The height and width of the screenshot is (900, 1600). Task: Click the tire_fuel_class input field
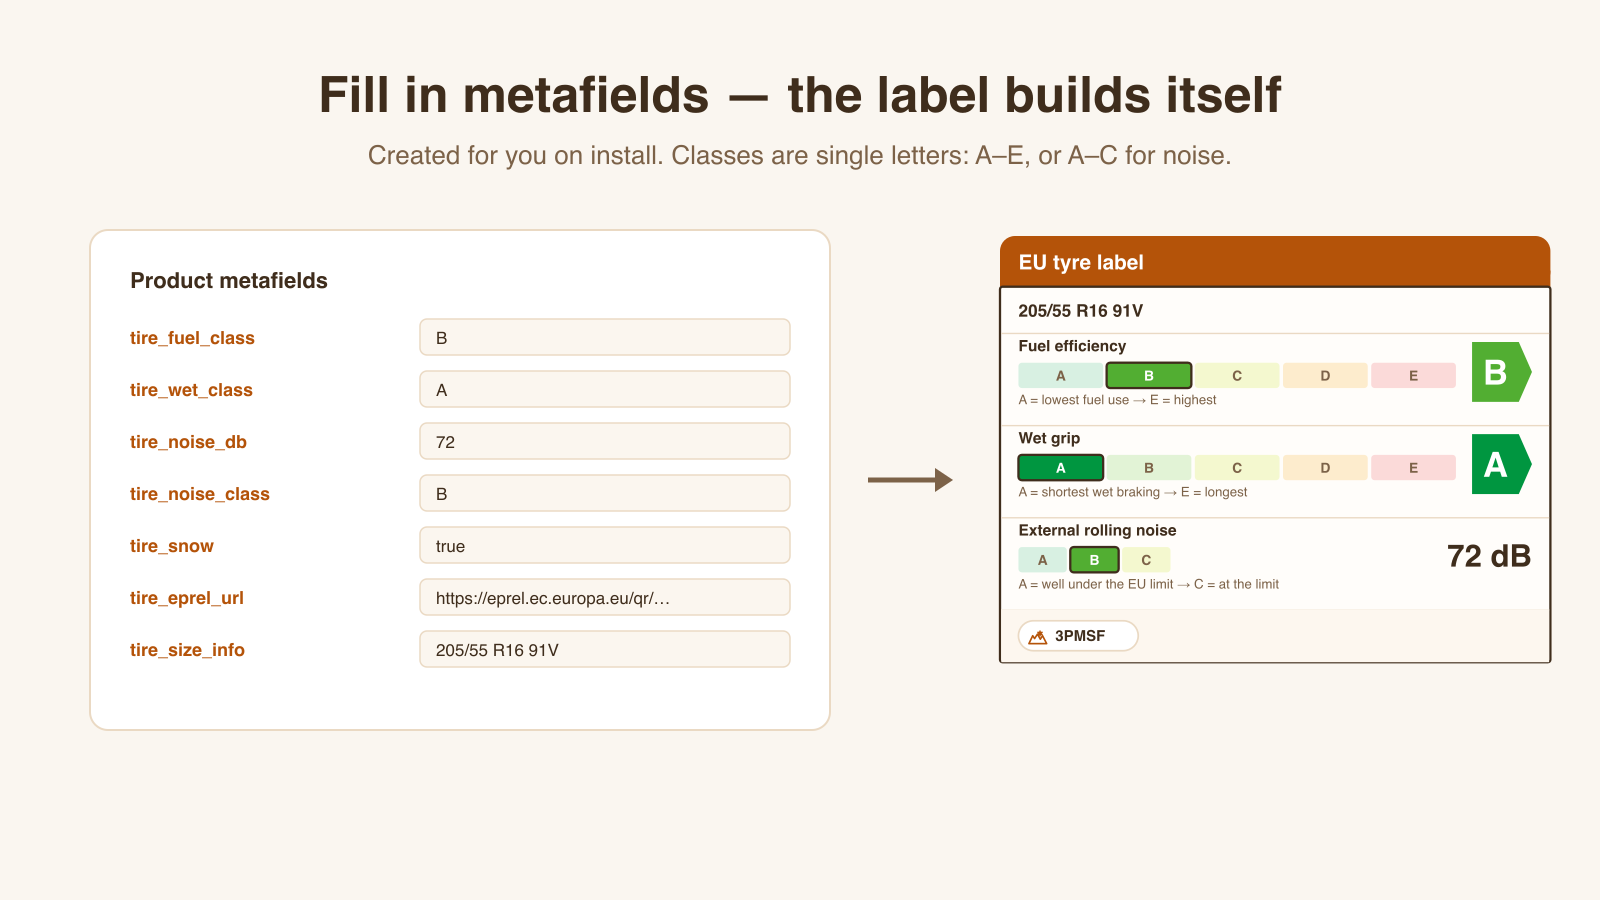pyautogui.click(x=605, y=338)
